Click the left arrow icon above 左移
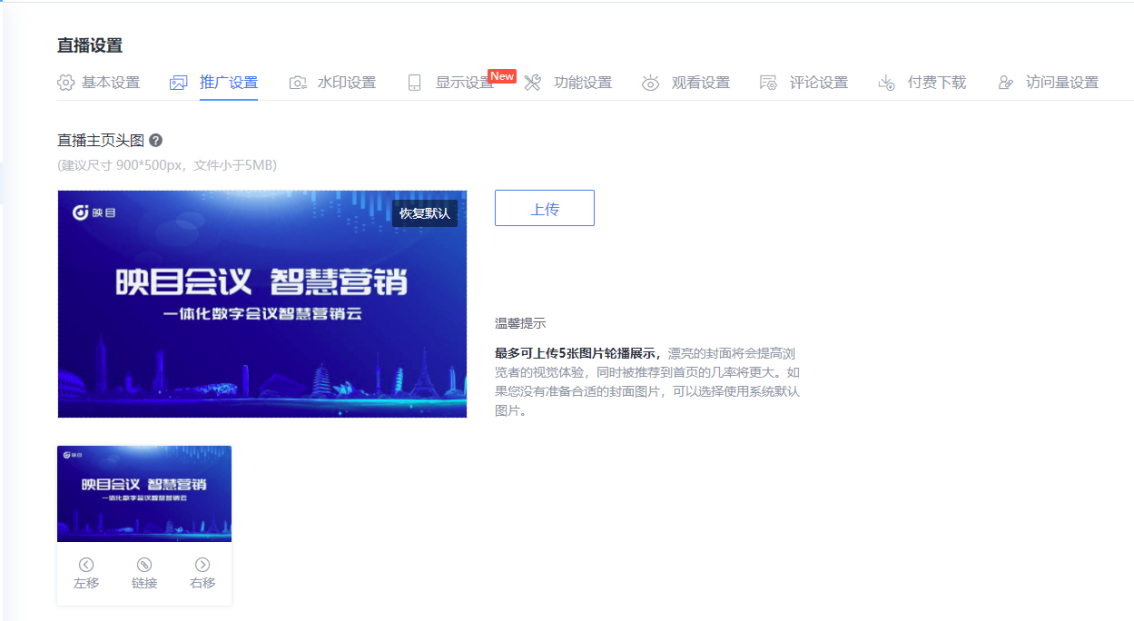 tap(86, 565)
